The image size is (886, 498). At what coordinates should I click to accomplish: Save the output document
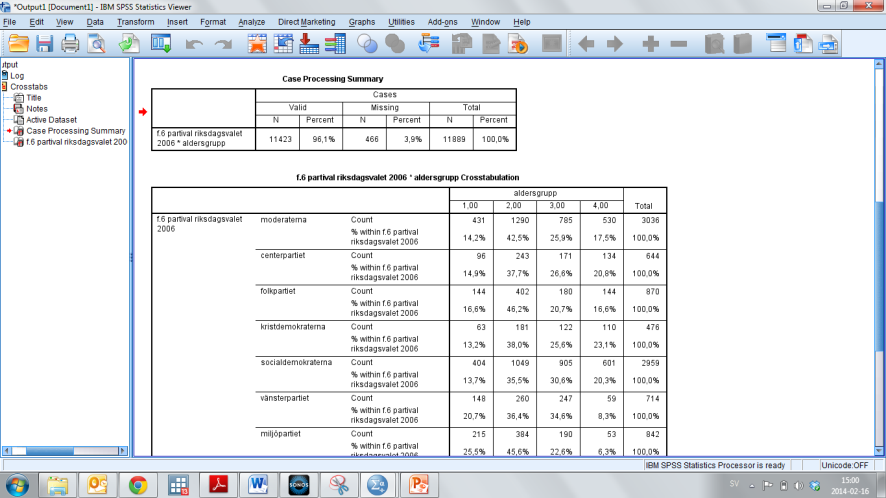[44, 44]
